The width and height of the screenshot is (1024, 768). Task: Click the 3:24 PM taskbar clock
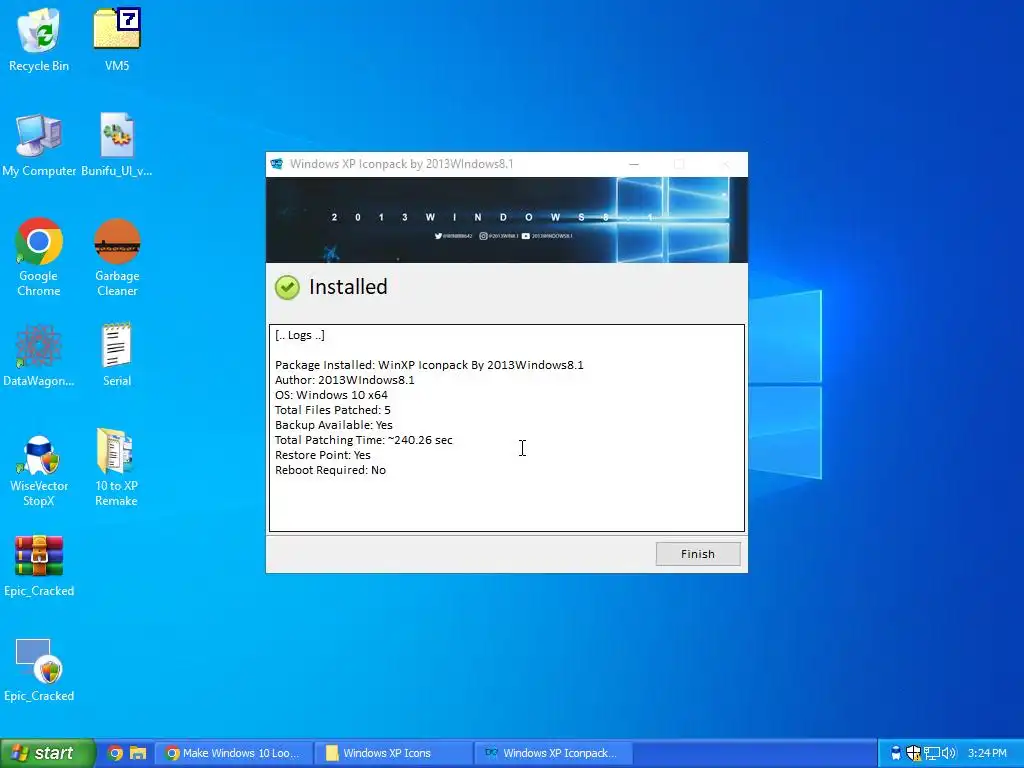(x=987, y=753)
